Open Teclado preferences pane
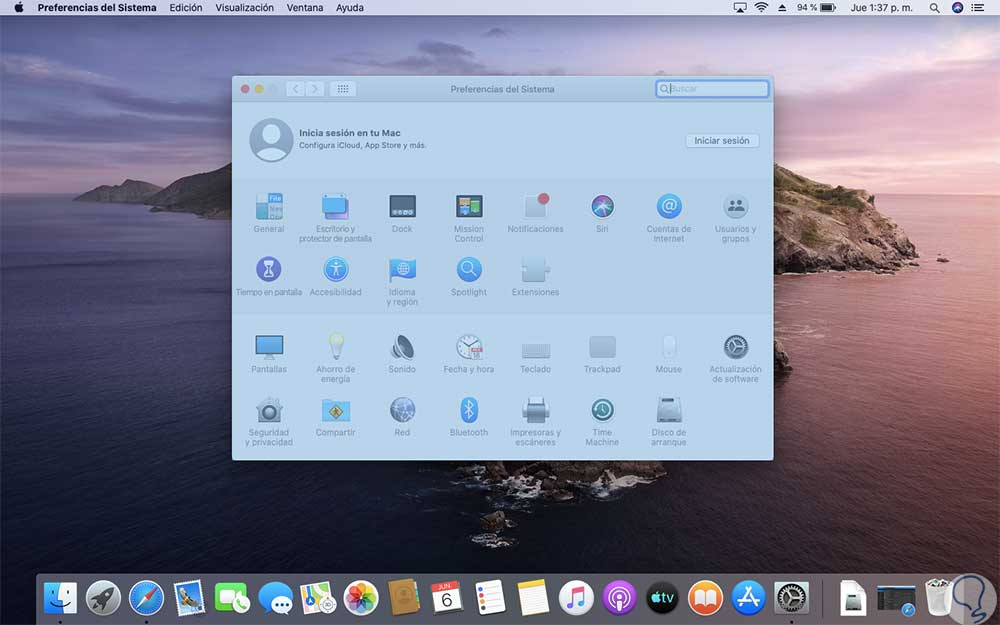 (535, 353)
